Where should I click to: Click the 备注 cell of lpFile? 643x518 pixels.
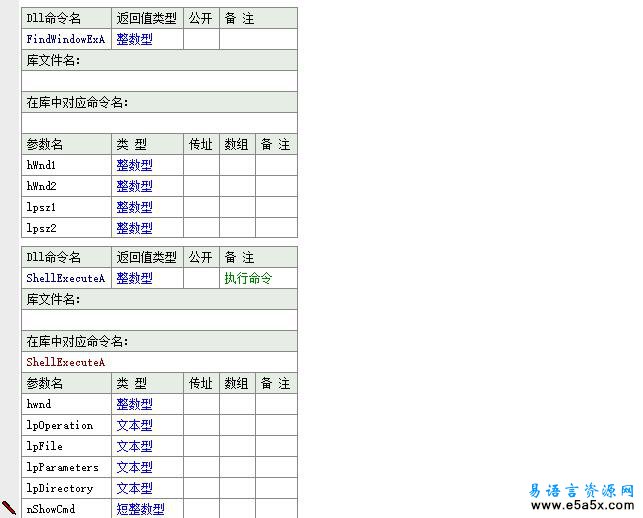[276, 446]
